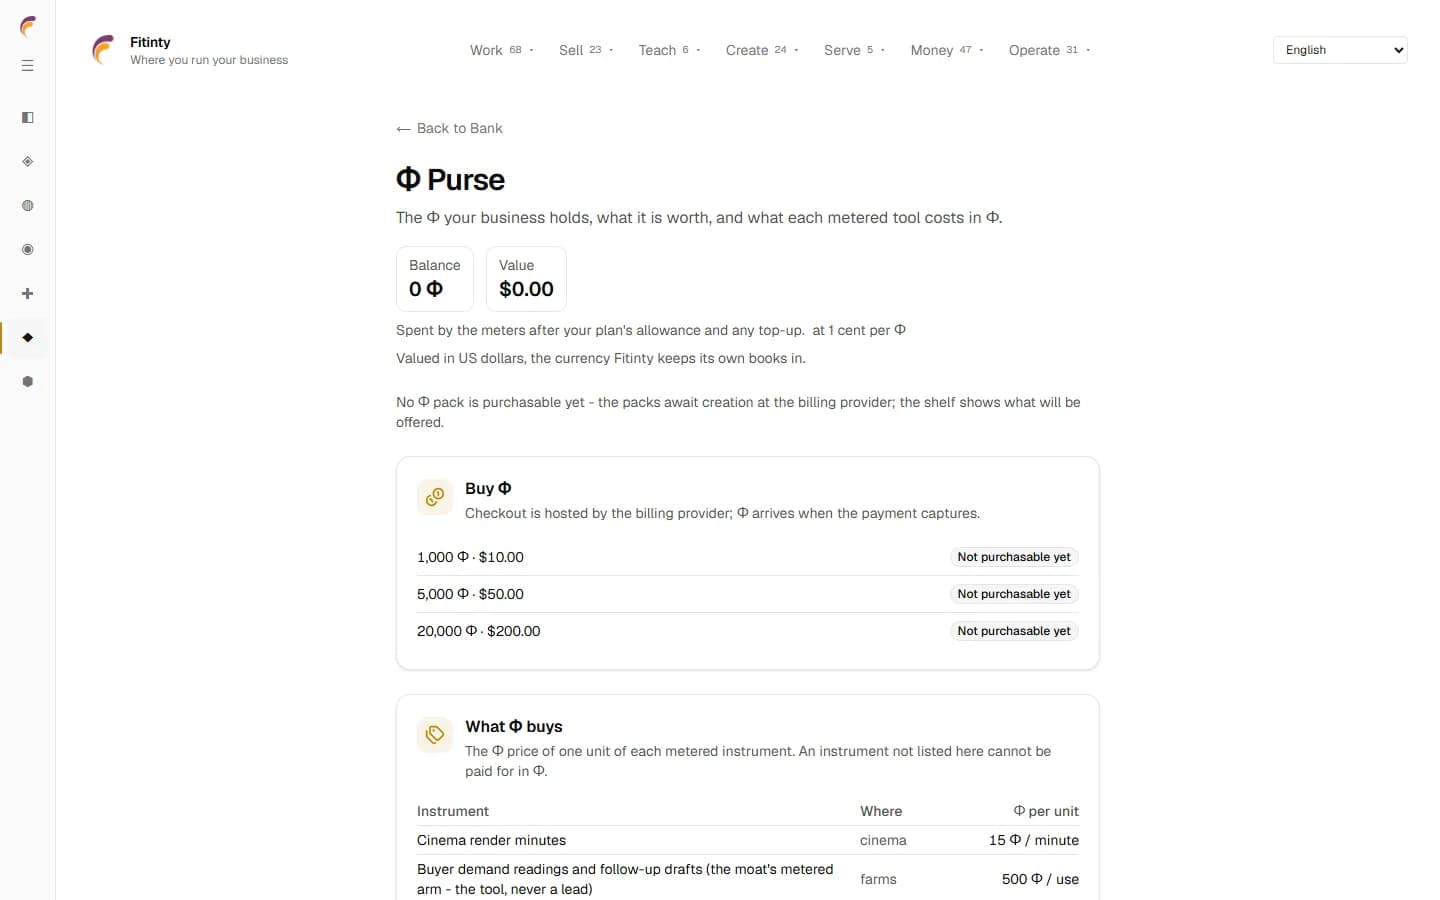Click the half-filled square sidebar icon
The width and height of the screenshot is (1440, 900).
[28, 118]
